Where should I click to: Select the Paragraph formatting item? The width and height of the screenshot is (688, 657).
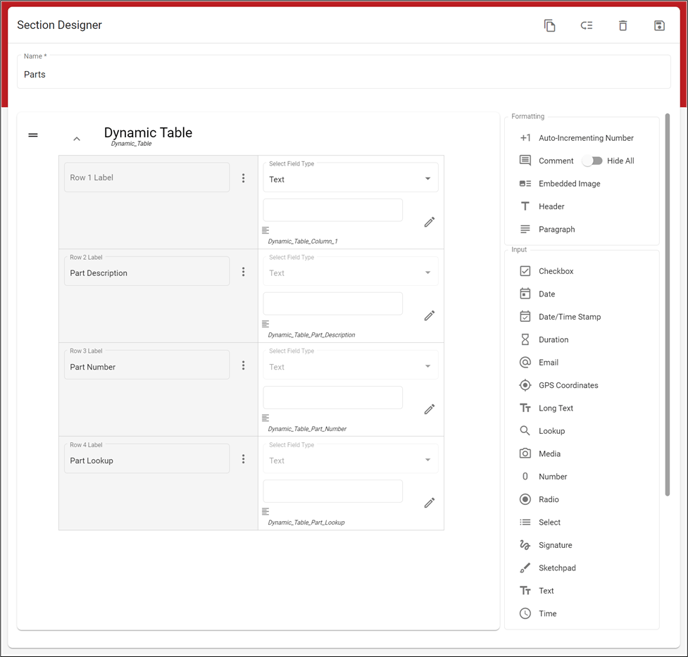click(x=547, y=229)
